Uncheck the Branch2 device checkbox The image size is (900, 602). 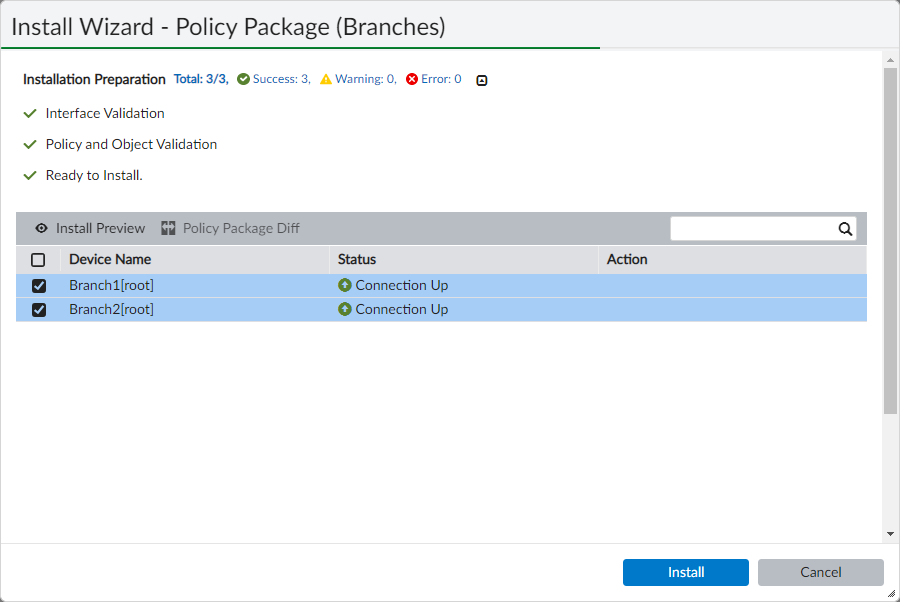pyautogui.click(x=38, y=309)
